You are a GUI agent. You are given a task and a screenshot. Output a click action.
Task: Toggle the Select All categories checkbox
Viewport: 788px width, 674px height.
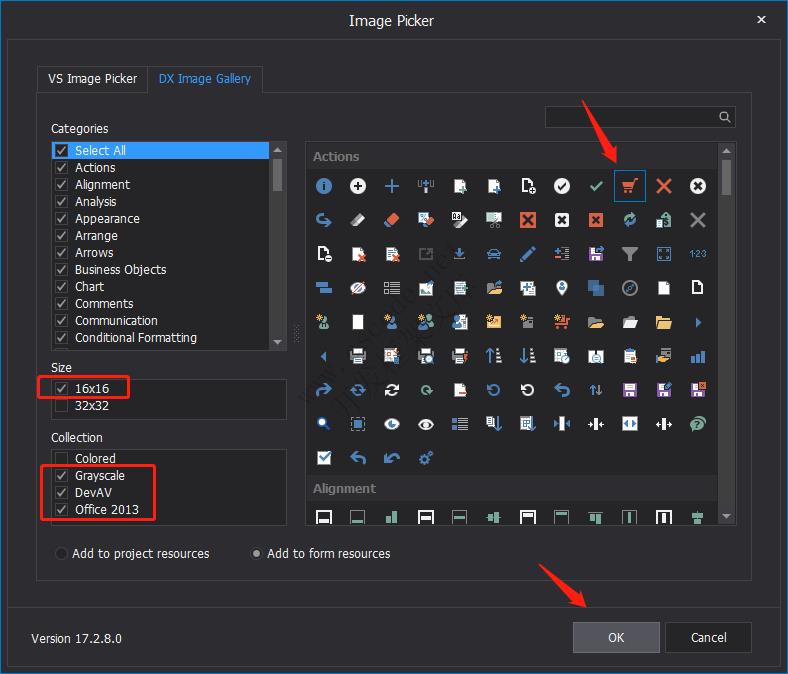click(x=62, y=151)
